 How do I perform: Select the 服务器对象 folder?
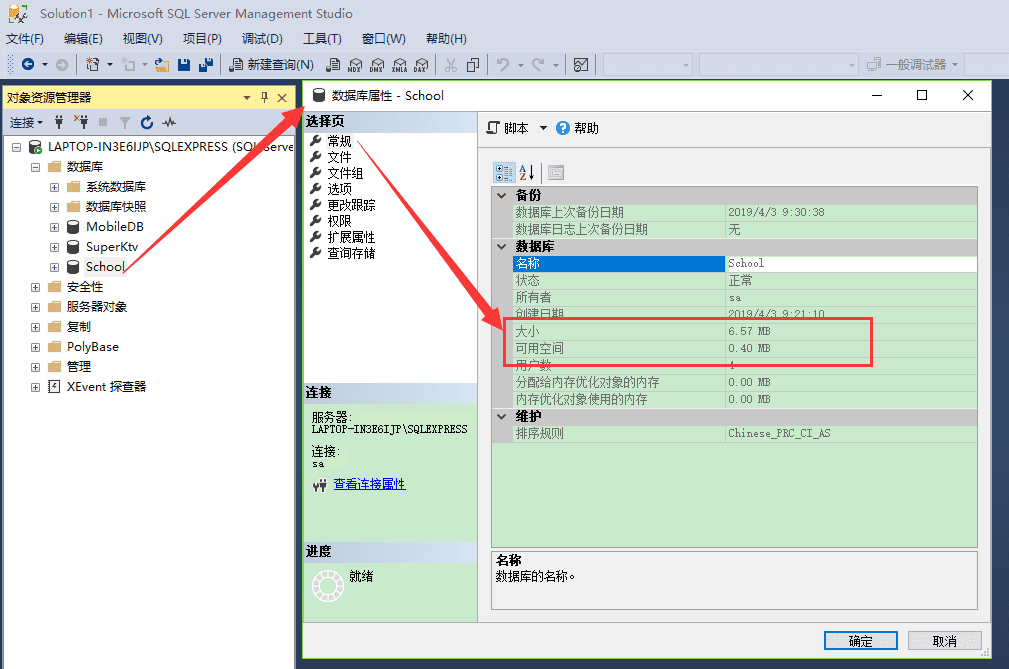[x=97, y=307]
